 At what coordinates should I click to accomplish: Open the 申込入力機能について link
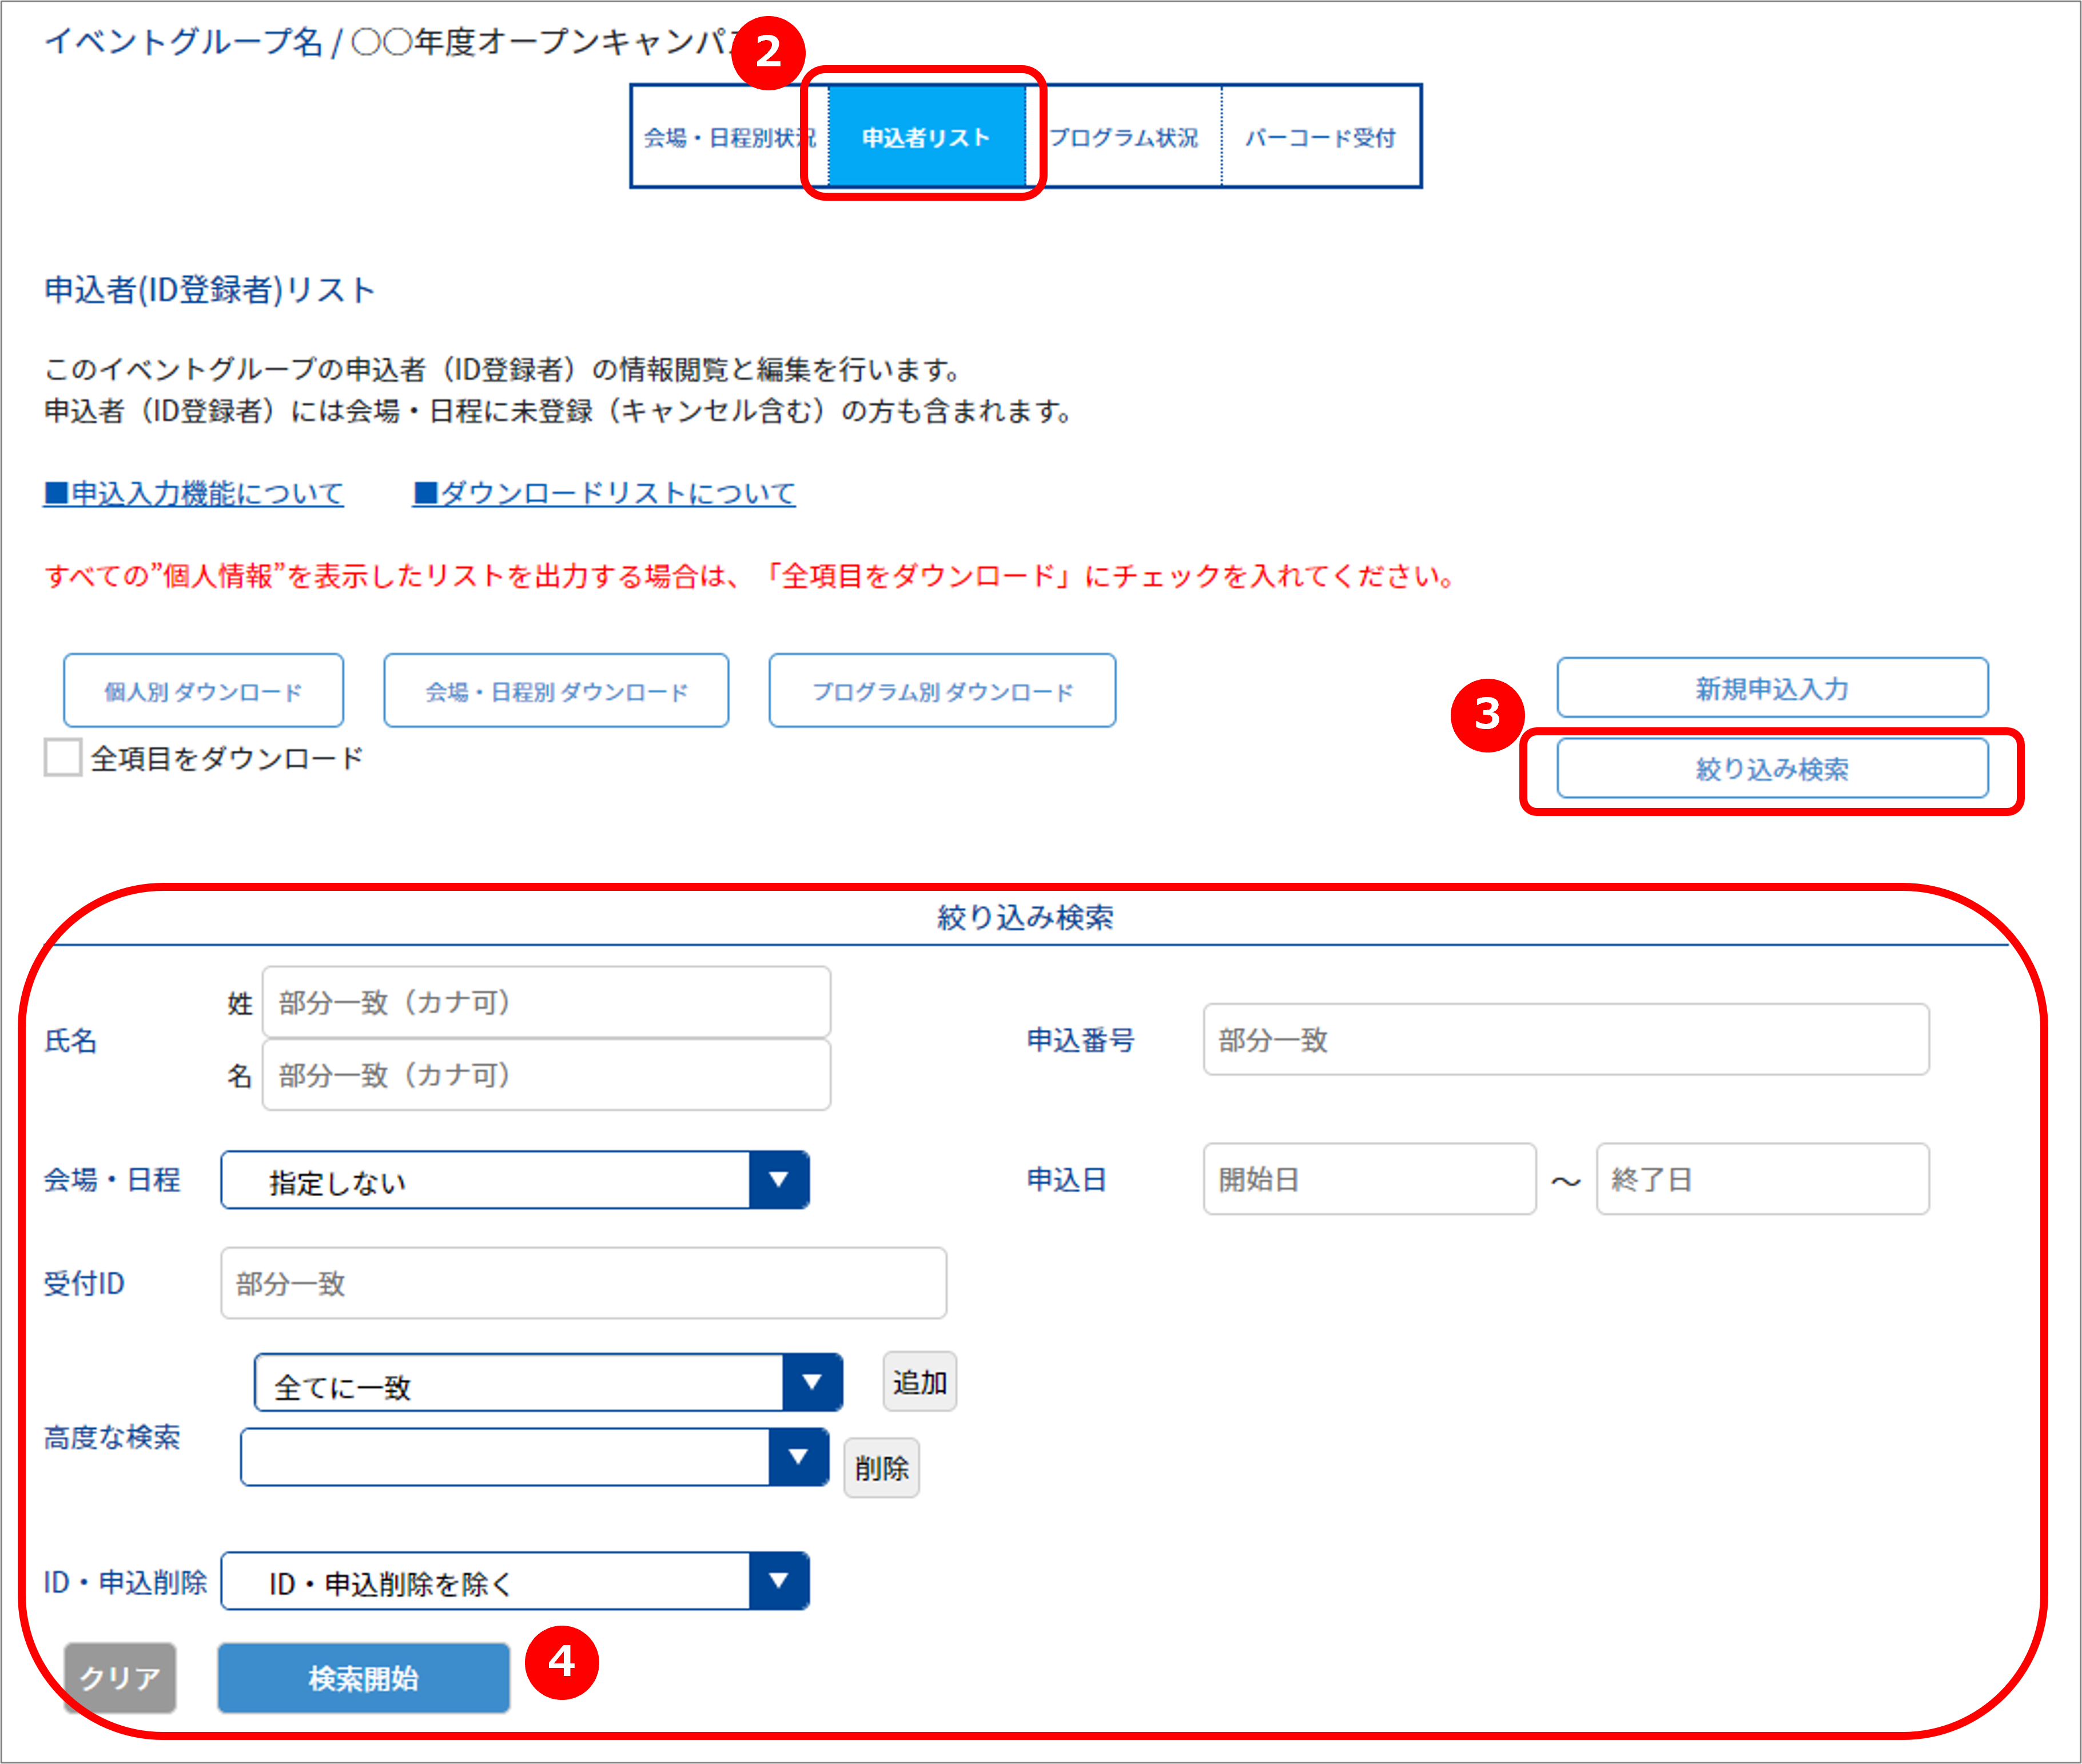click(194, 493)
